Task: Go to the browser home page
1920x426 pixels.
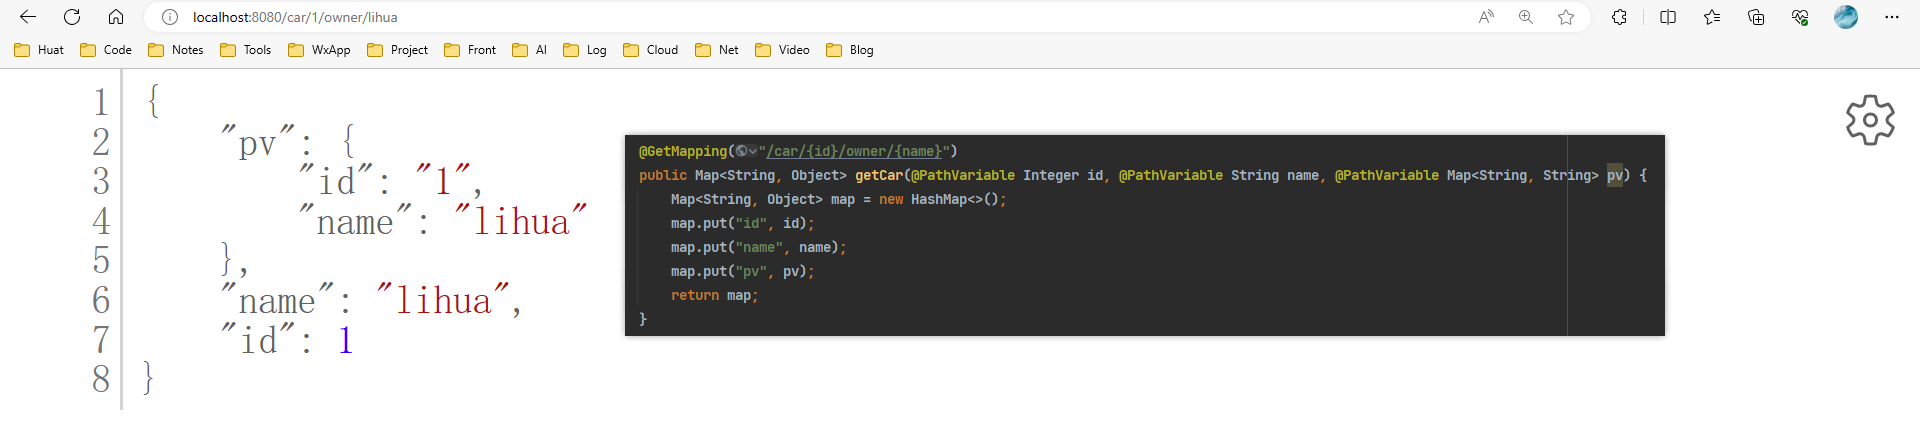Action: pos(116,17)
